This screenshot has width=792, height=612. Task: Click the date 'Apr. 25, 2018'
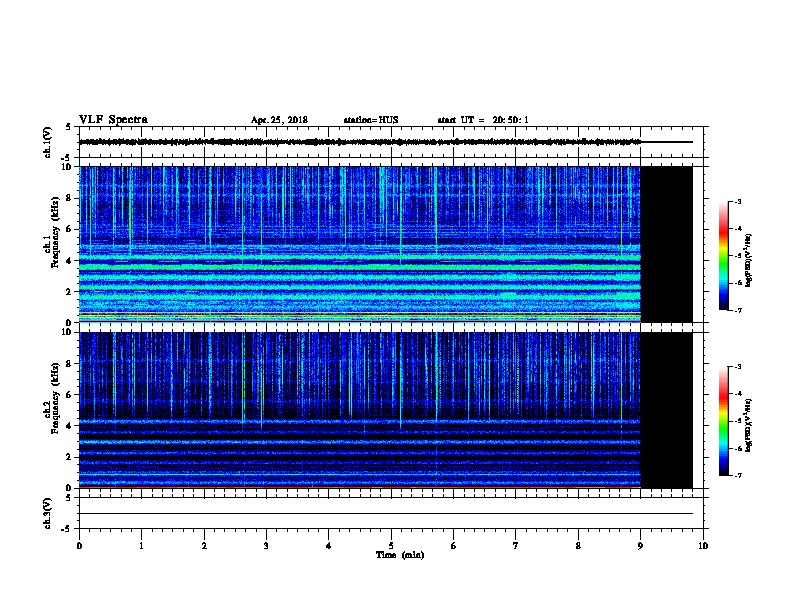coord(279,120)
